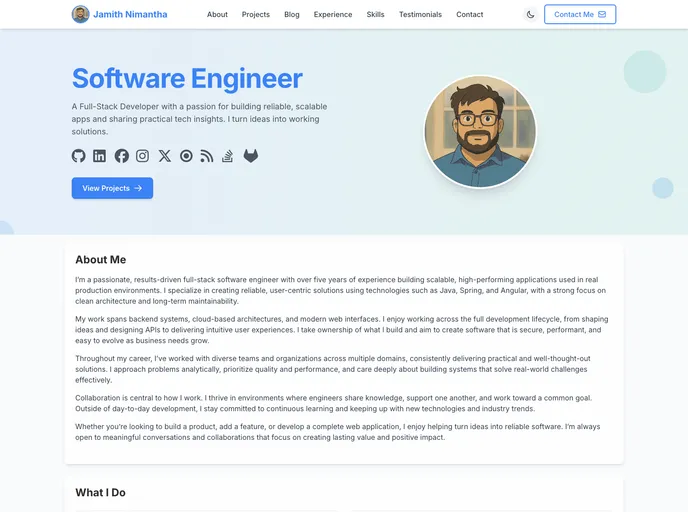Image resolution: width=688 pixels, height=512 pixels.
Task: Navigate to the Blog section
Action: (x=292, y=15)
